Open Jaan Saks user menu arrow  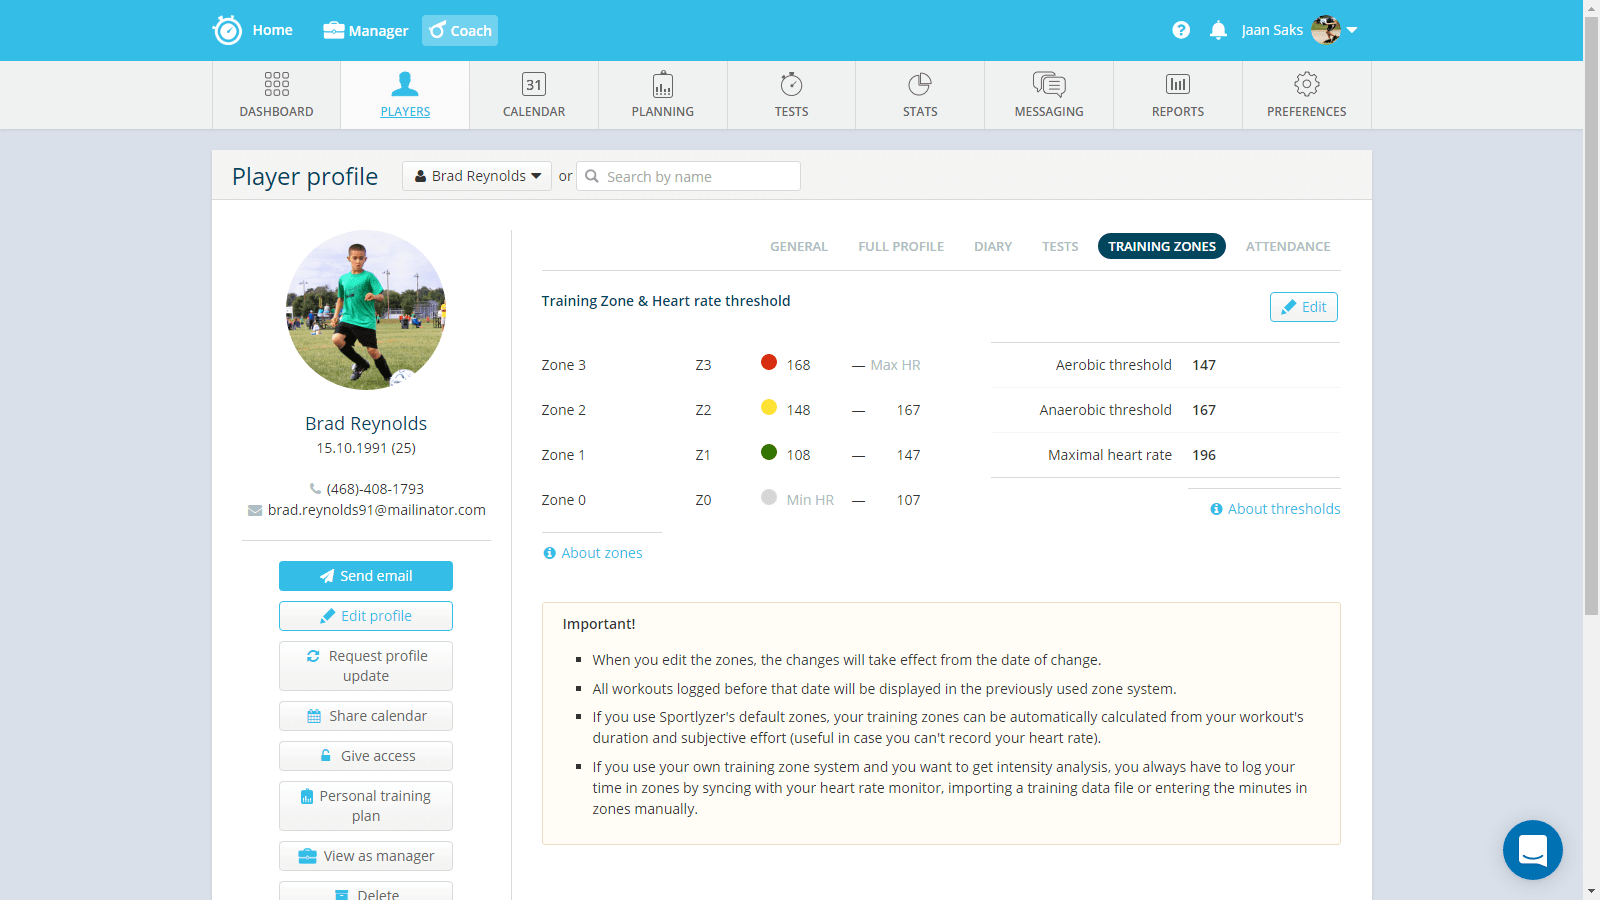click(1352, 30)
